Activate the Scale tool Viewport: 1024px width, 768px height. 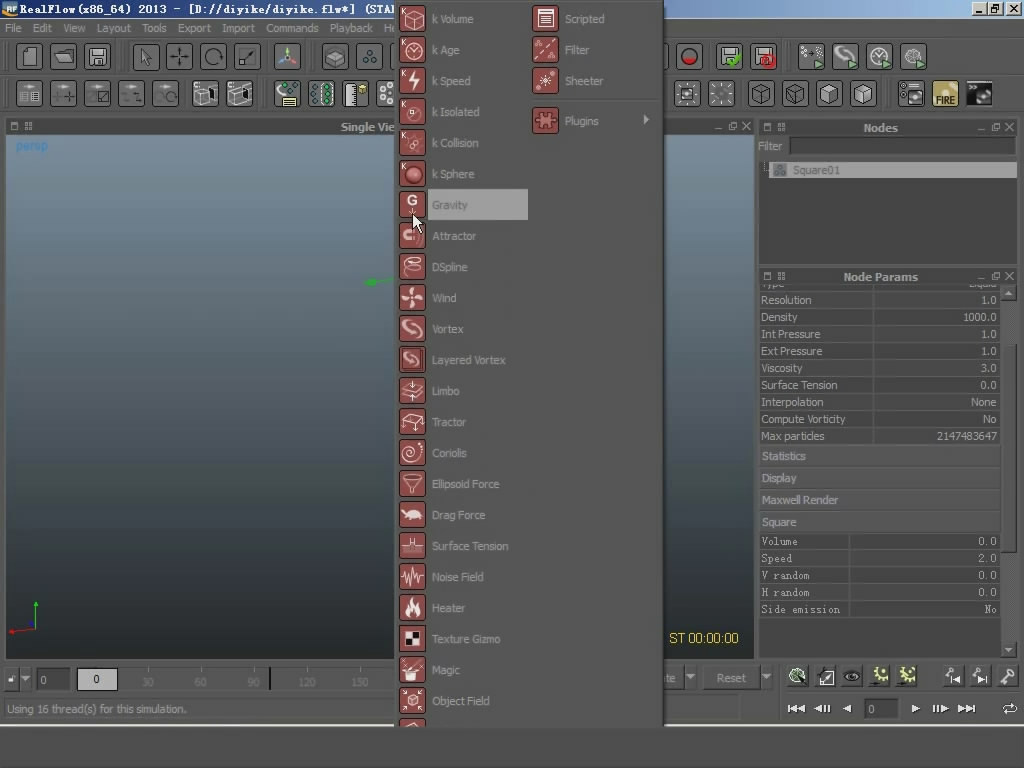[248, 57]
